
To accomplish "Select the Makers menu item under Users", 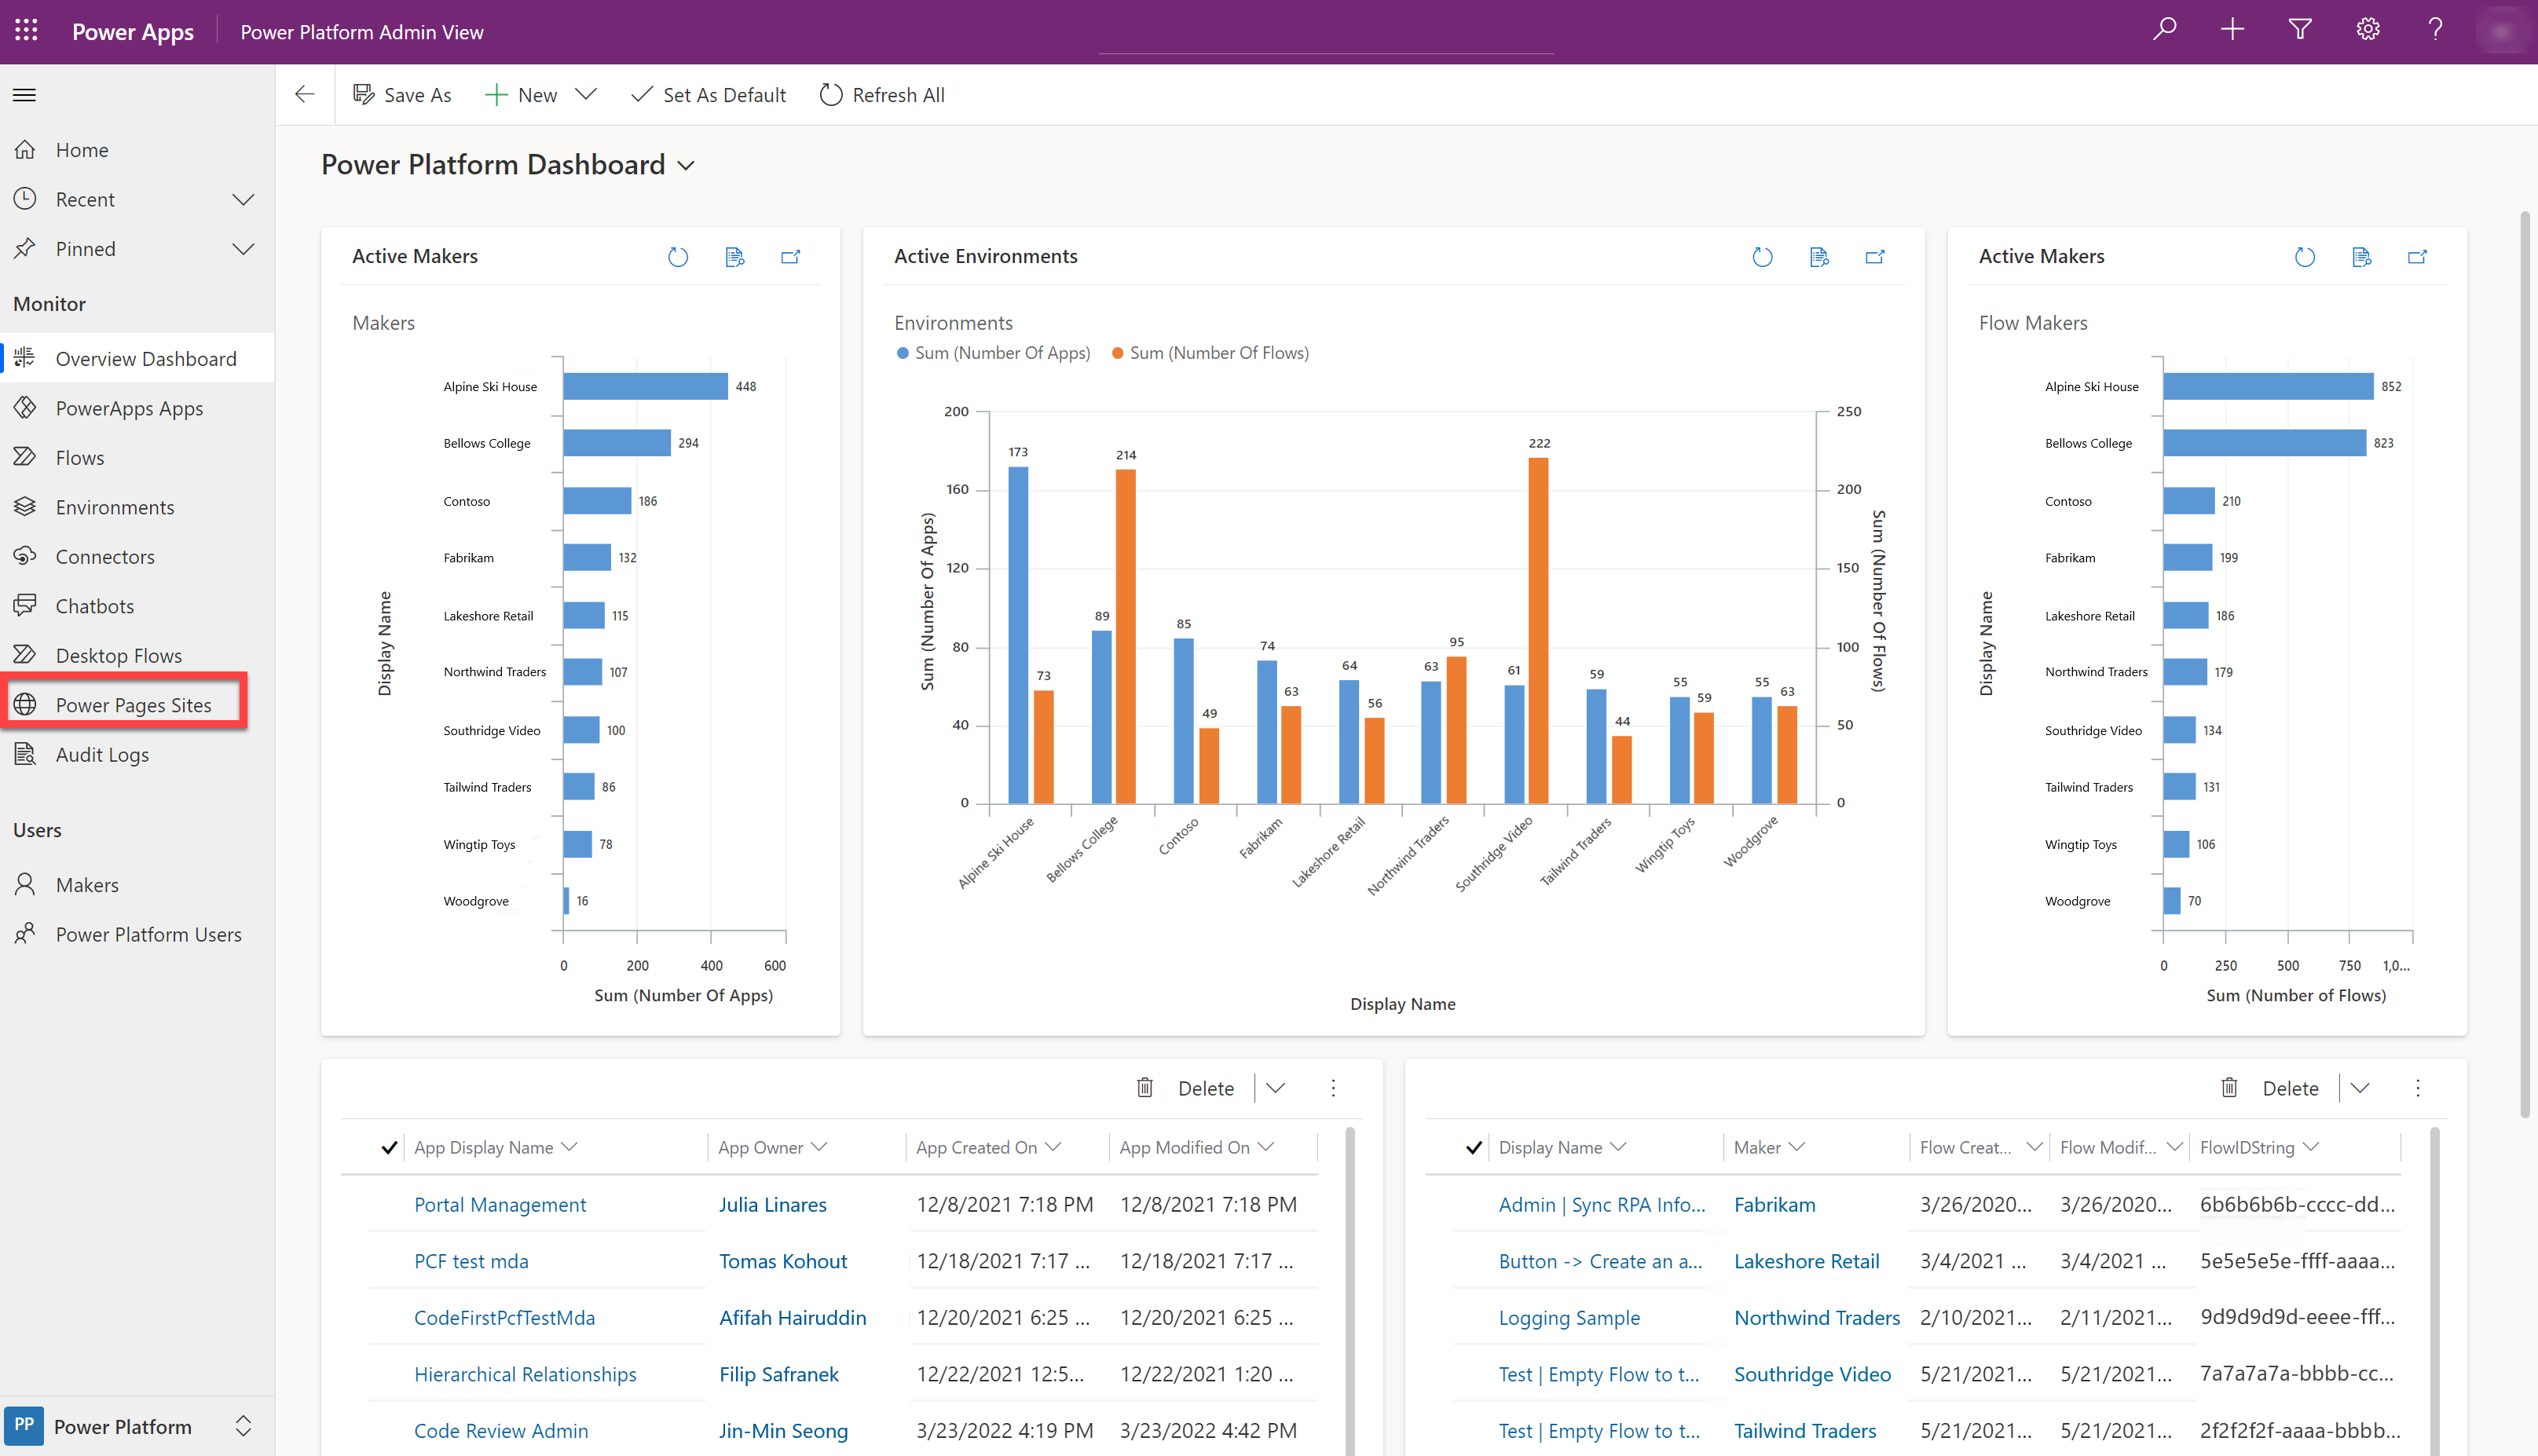I will click(87, 884).
